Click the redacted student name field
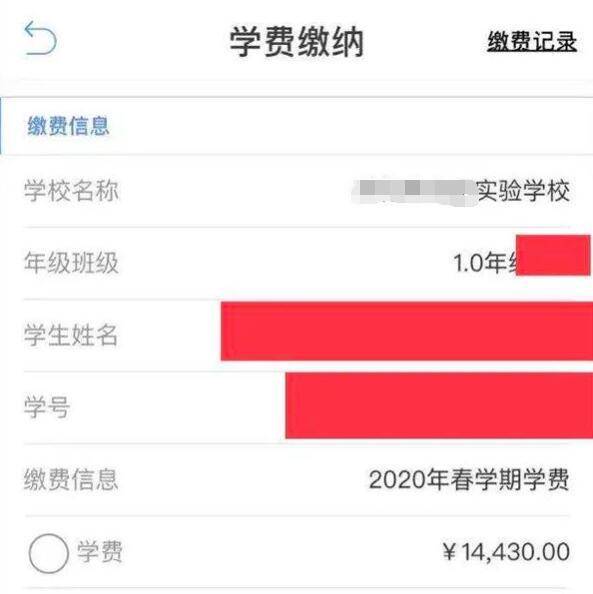This screenshot has height=594, width=593. click(x=407, y=331)
